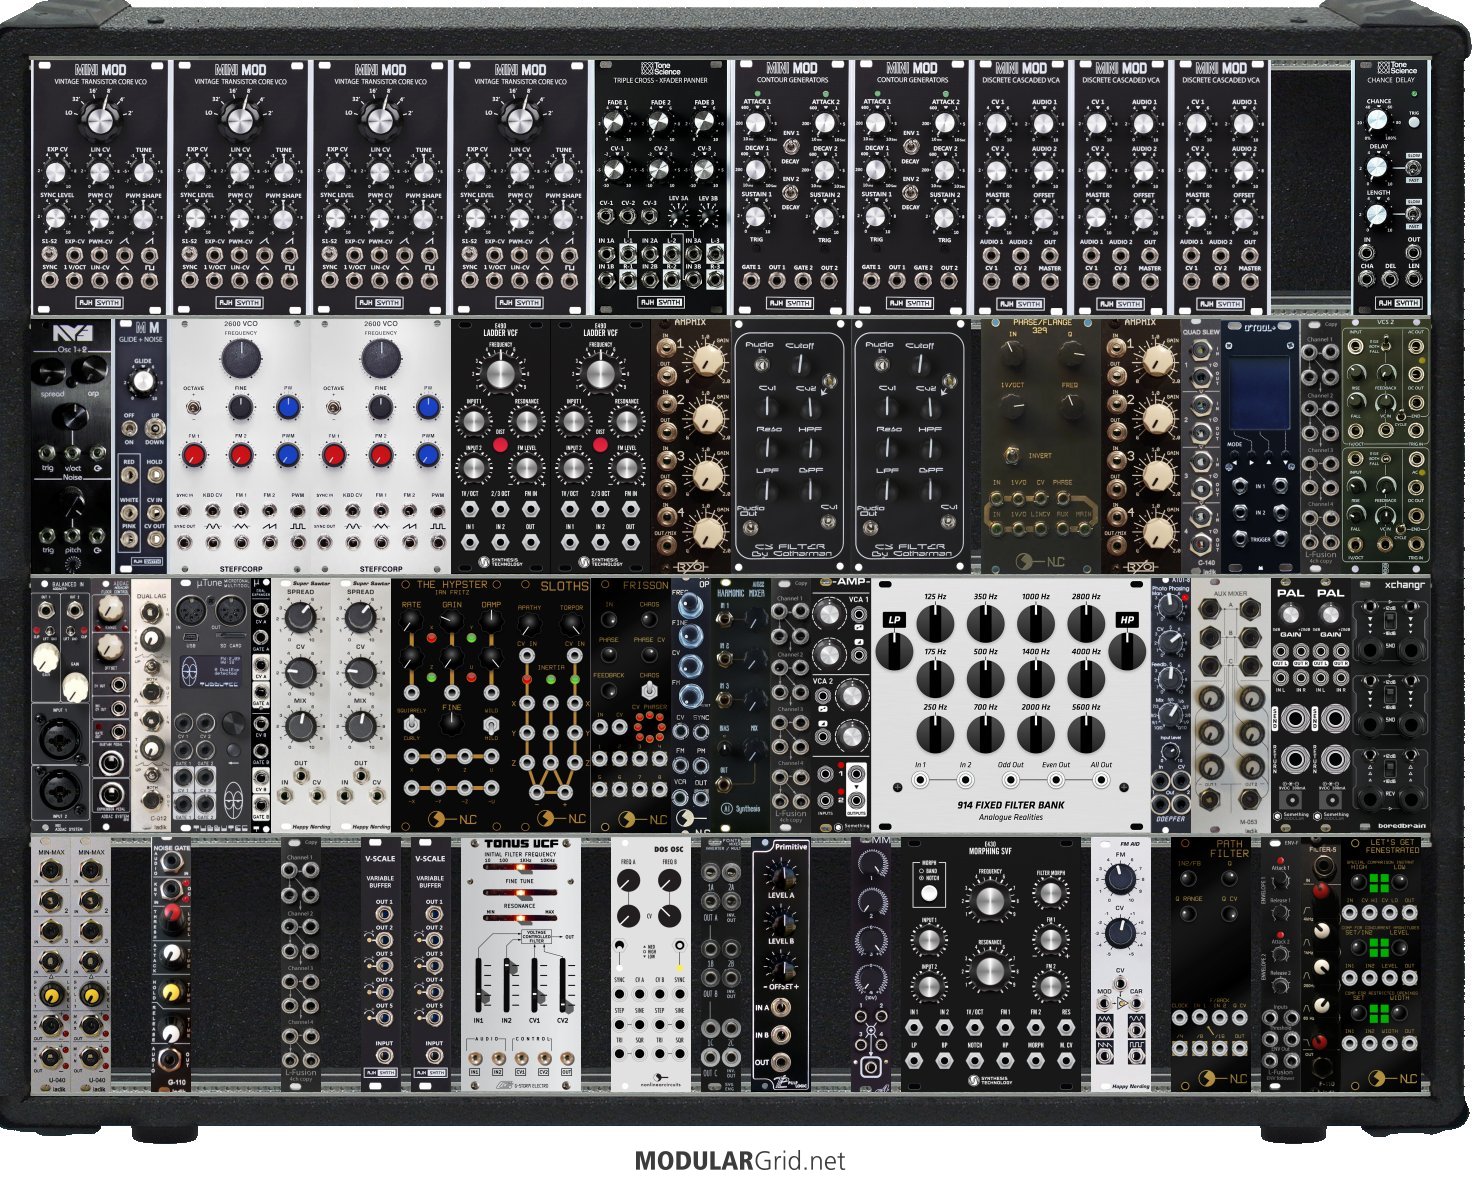This screenshot has width=1482, height=1182.
Task: Click top green button on Let's Get Fenestrated
Action: tap(1380, 882)
